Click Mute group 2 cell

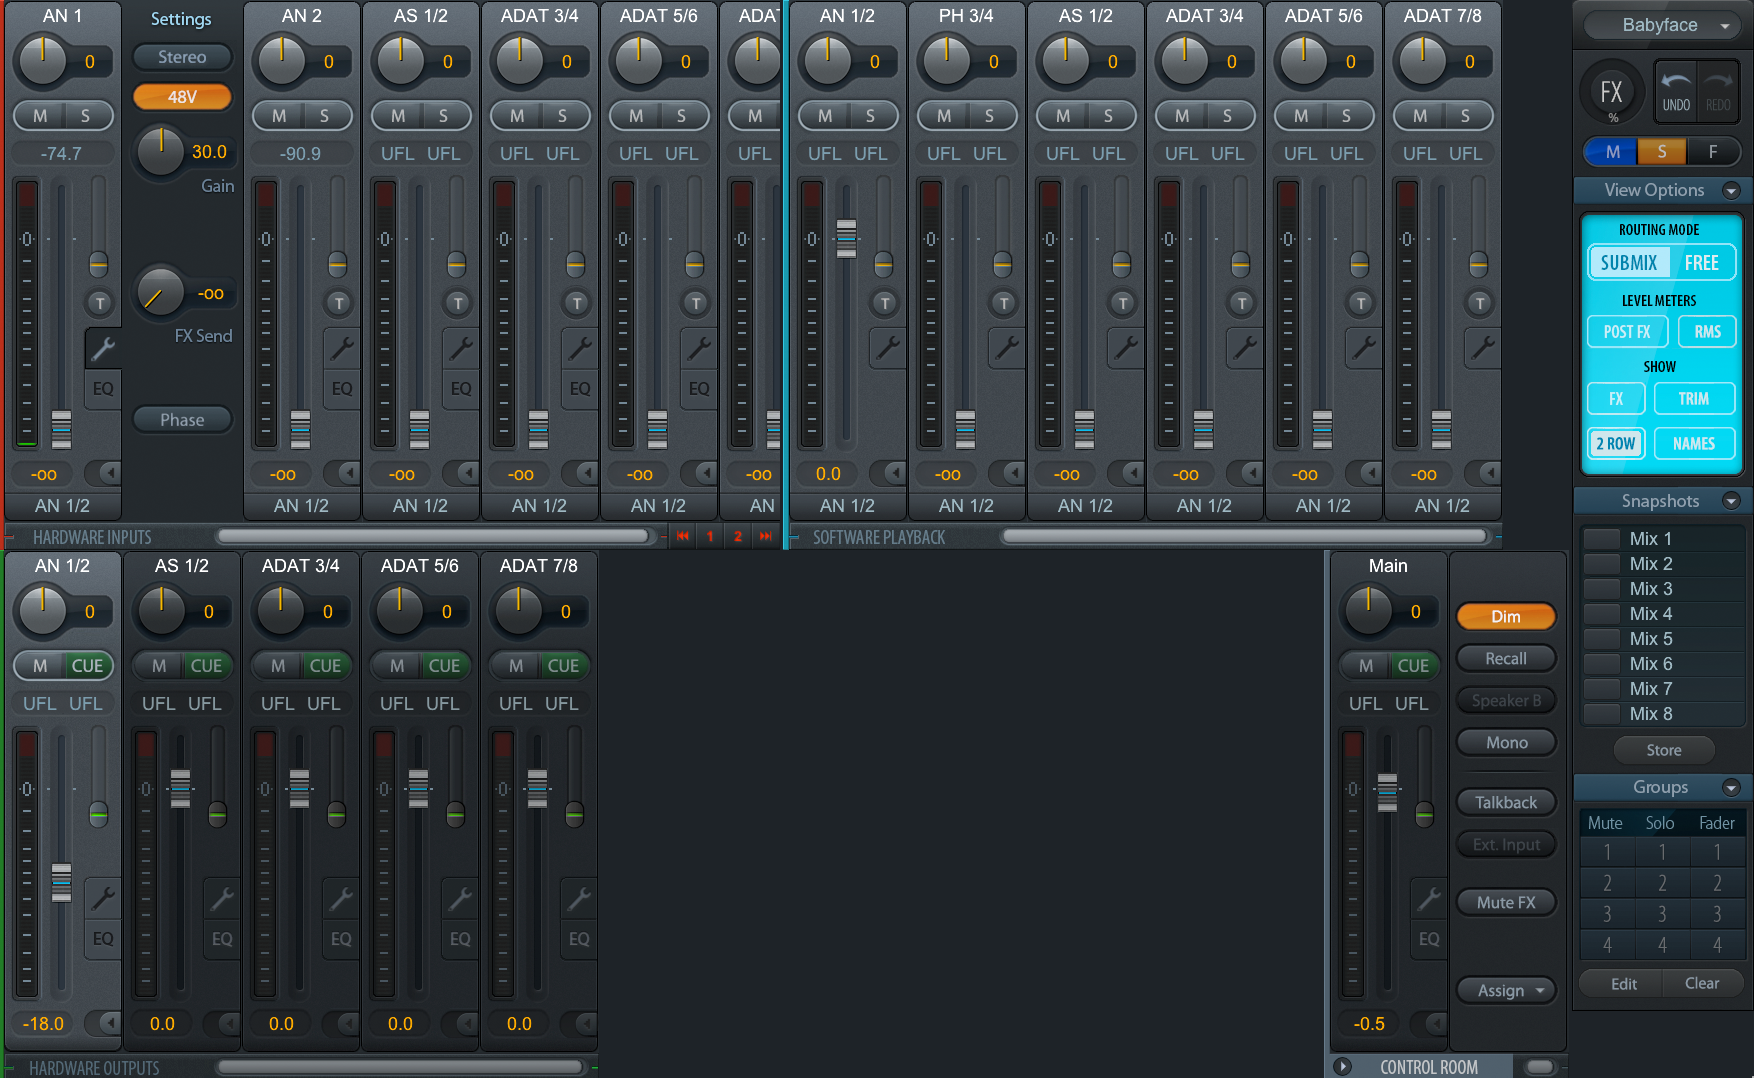click(x=1607, y=884)
